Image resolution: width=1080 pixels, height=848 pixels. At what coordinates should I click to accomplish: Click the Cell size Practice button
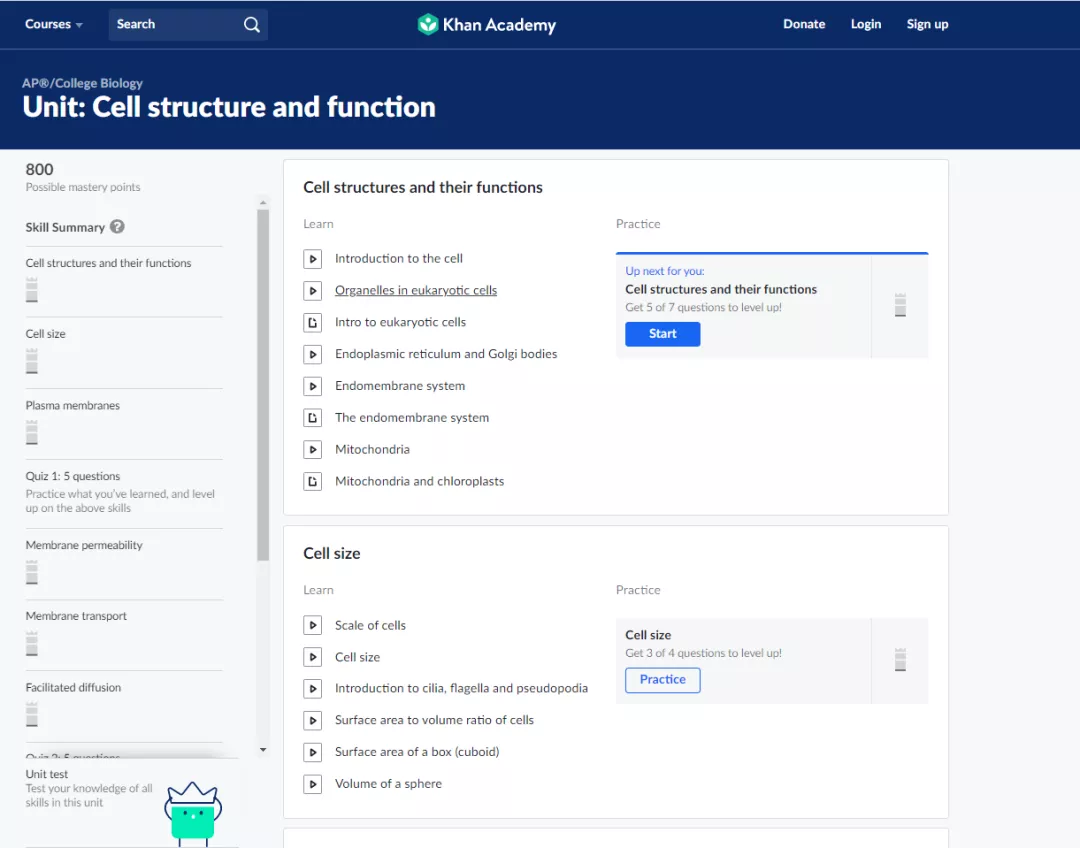coord(662,680)
